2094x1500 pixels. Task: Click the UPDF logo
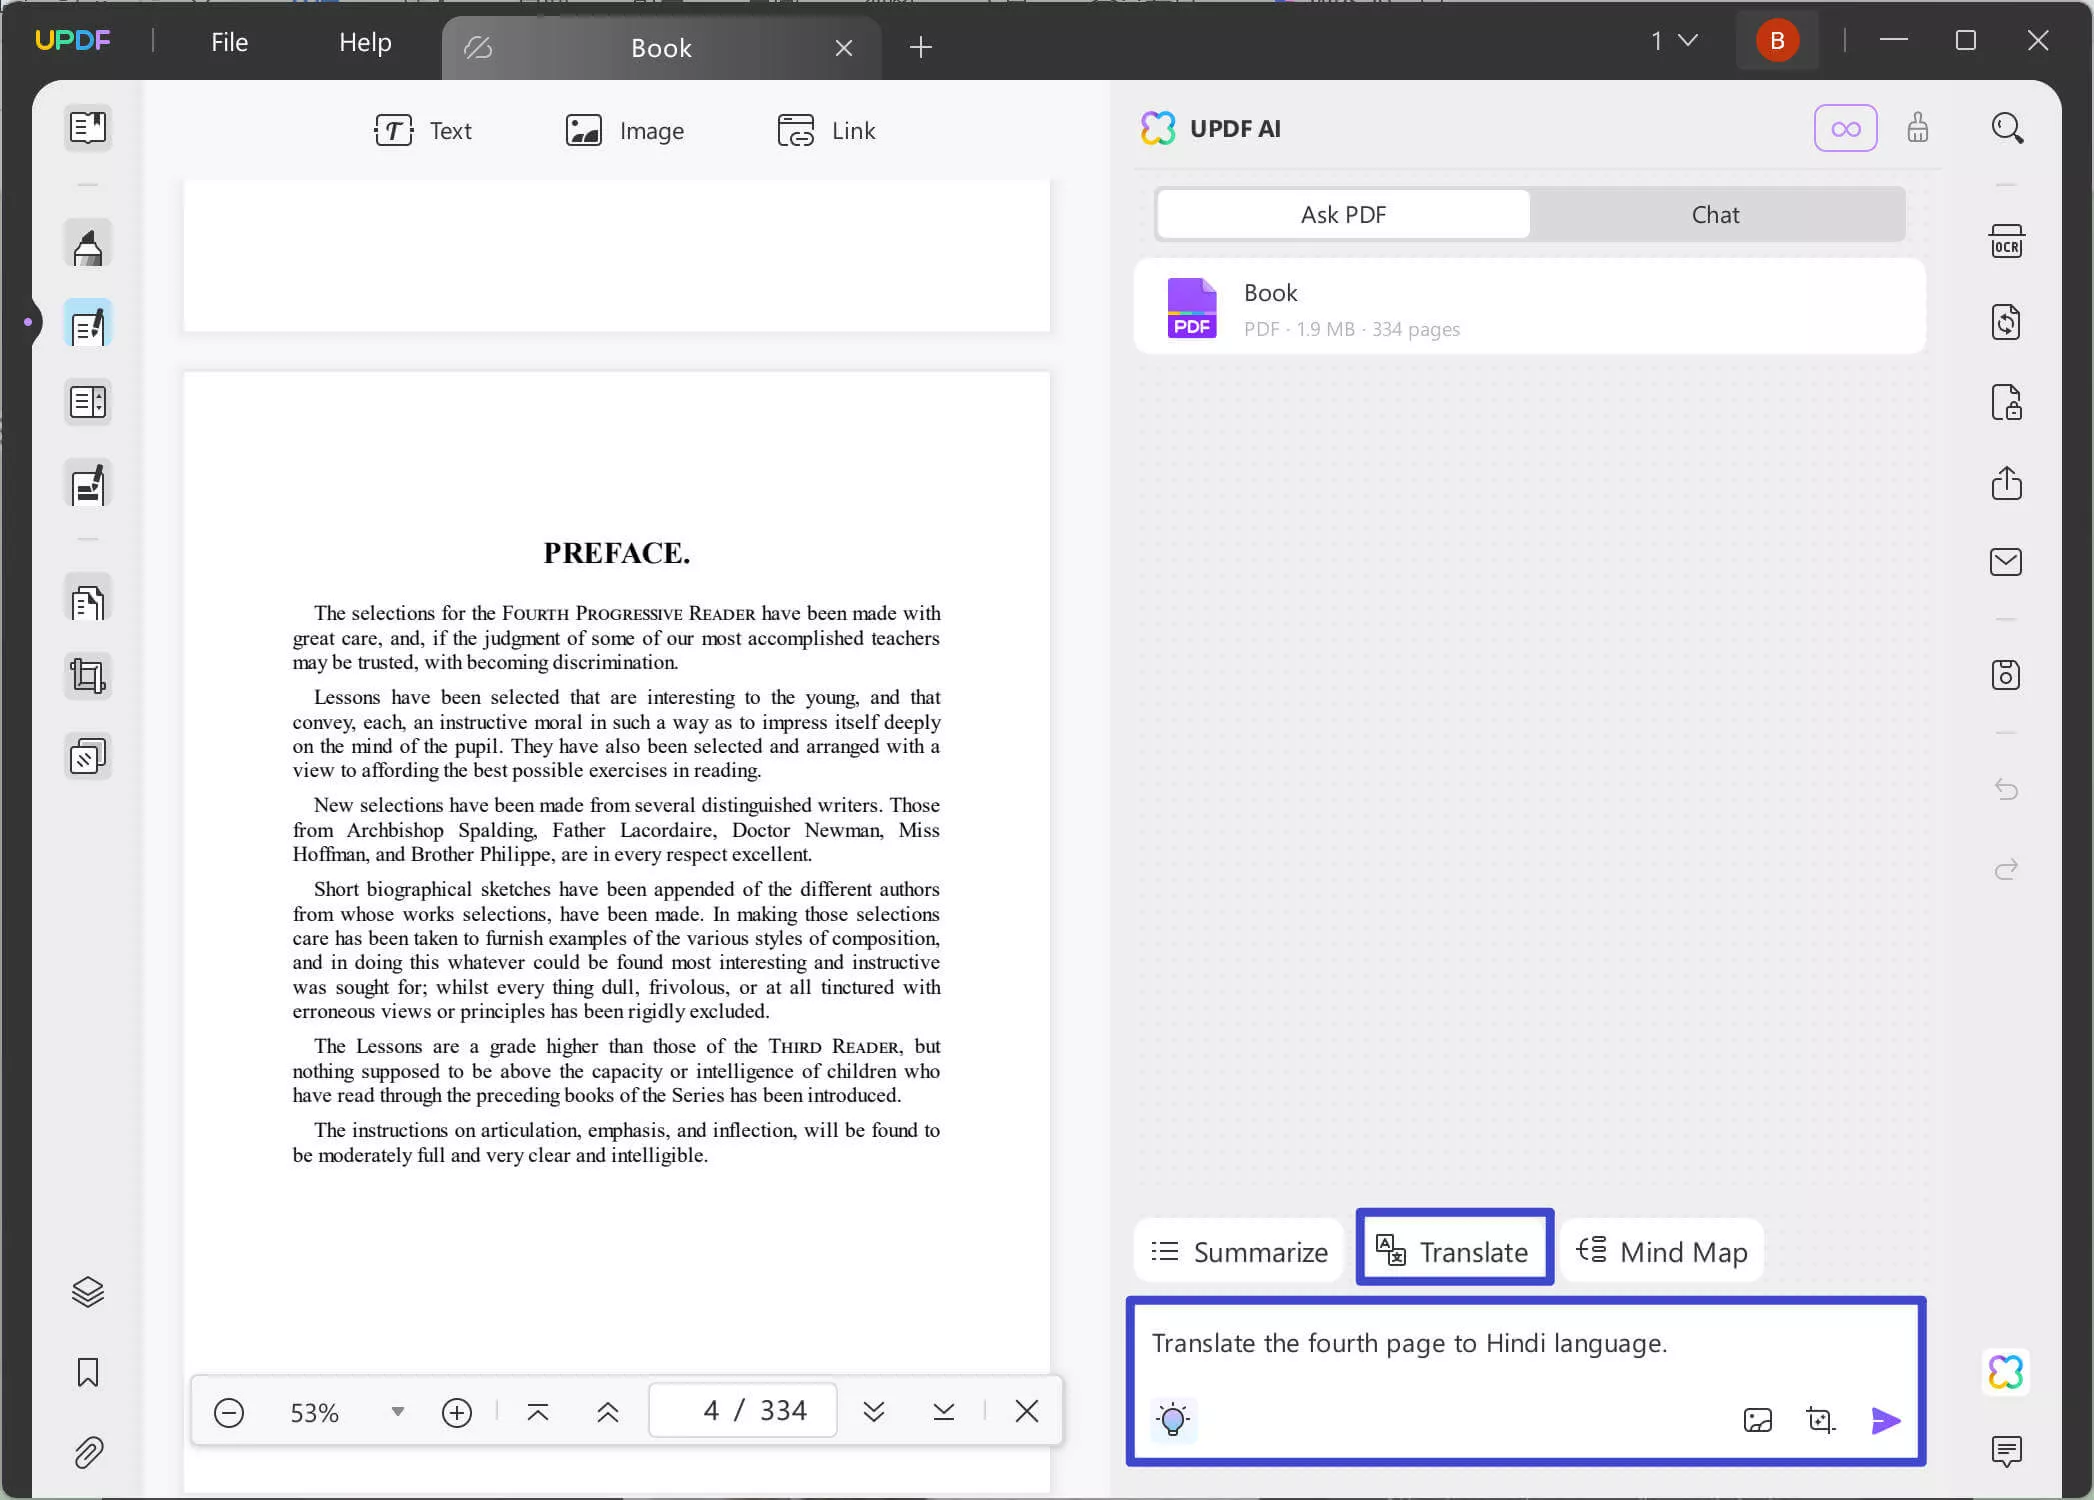click(73, 40)
